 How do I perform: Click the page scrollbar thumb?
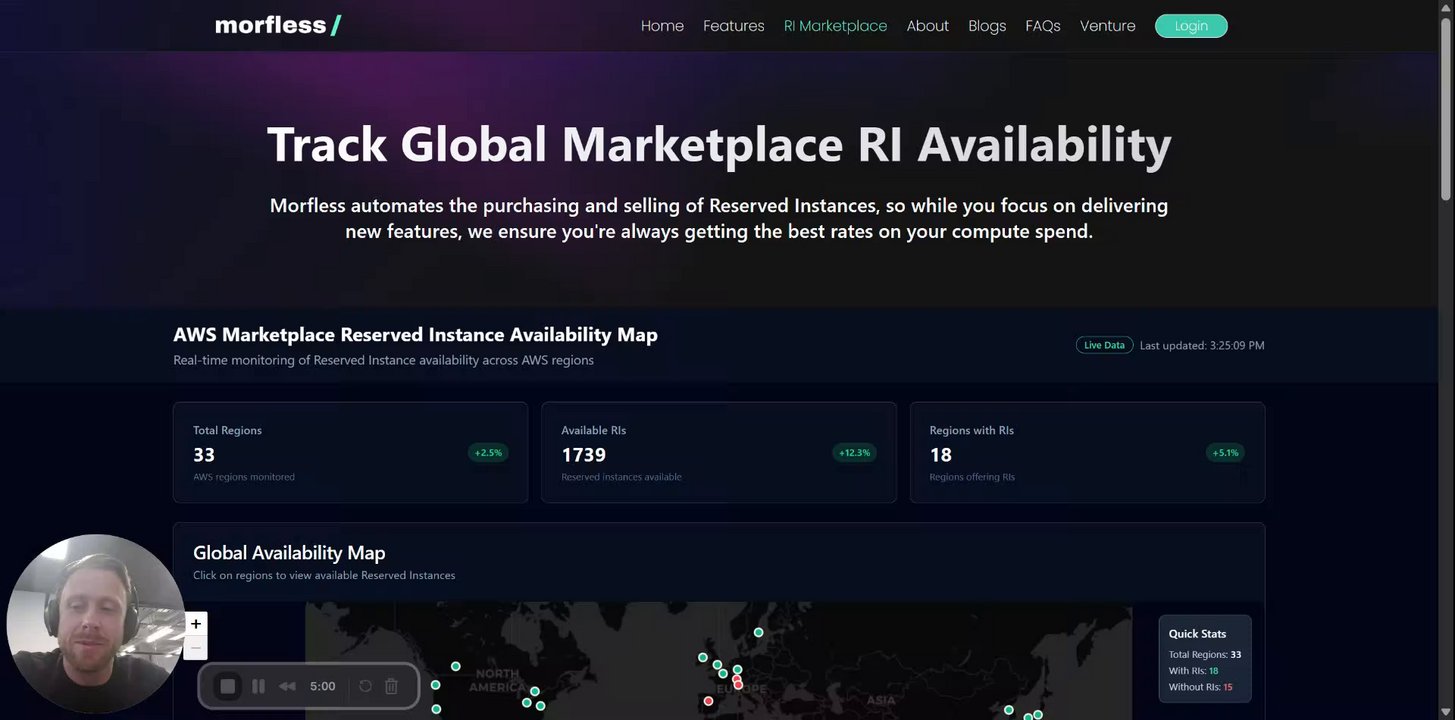[x=1446, y=108]
